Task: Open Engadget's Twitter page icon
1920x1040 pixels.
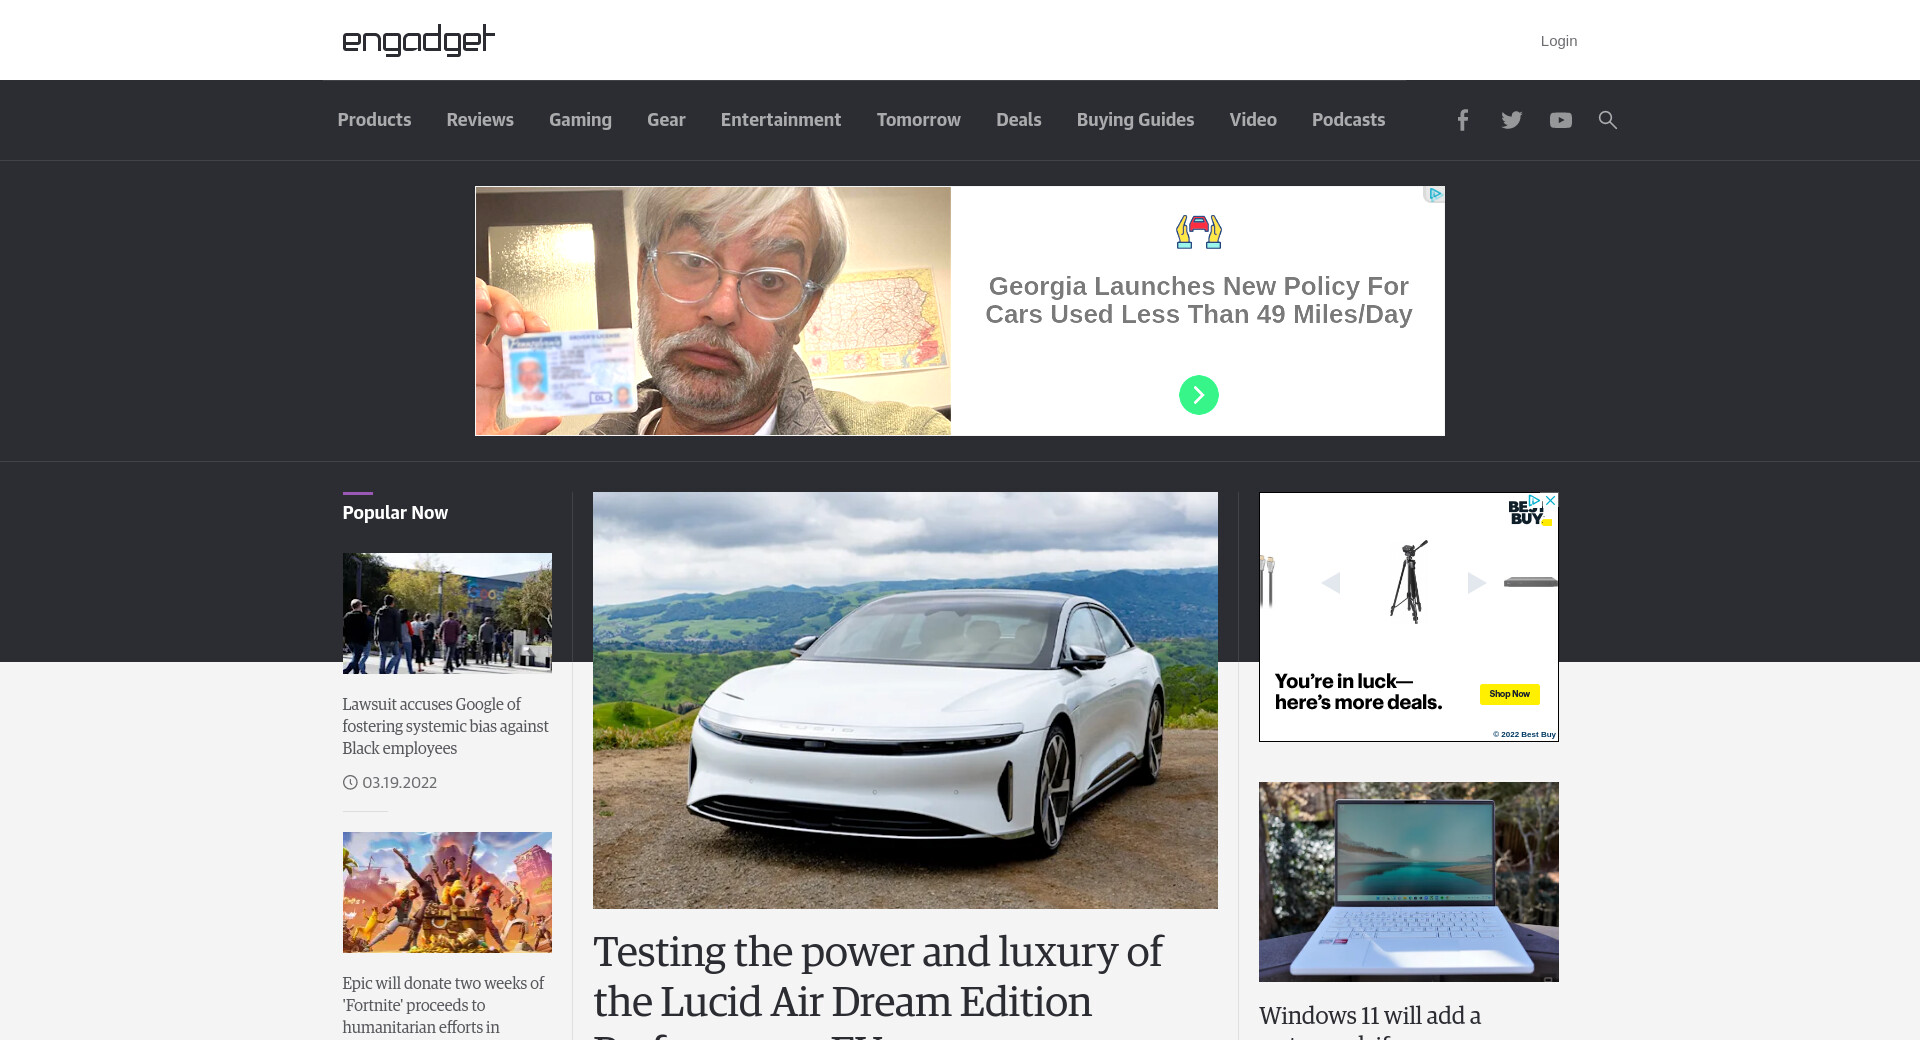Action: tap(1511, 120)
